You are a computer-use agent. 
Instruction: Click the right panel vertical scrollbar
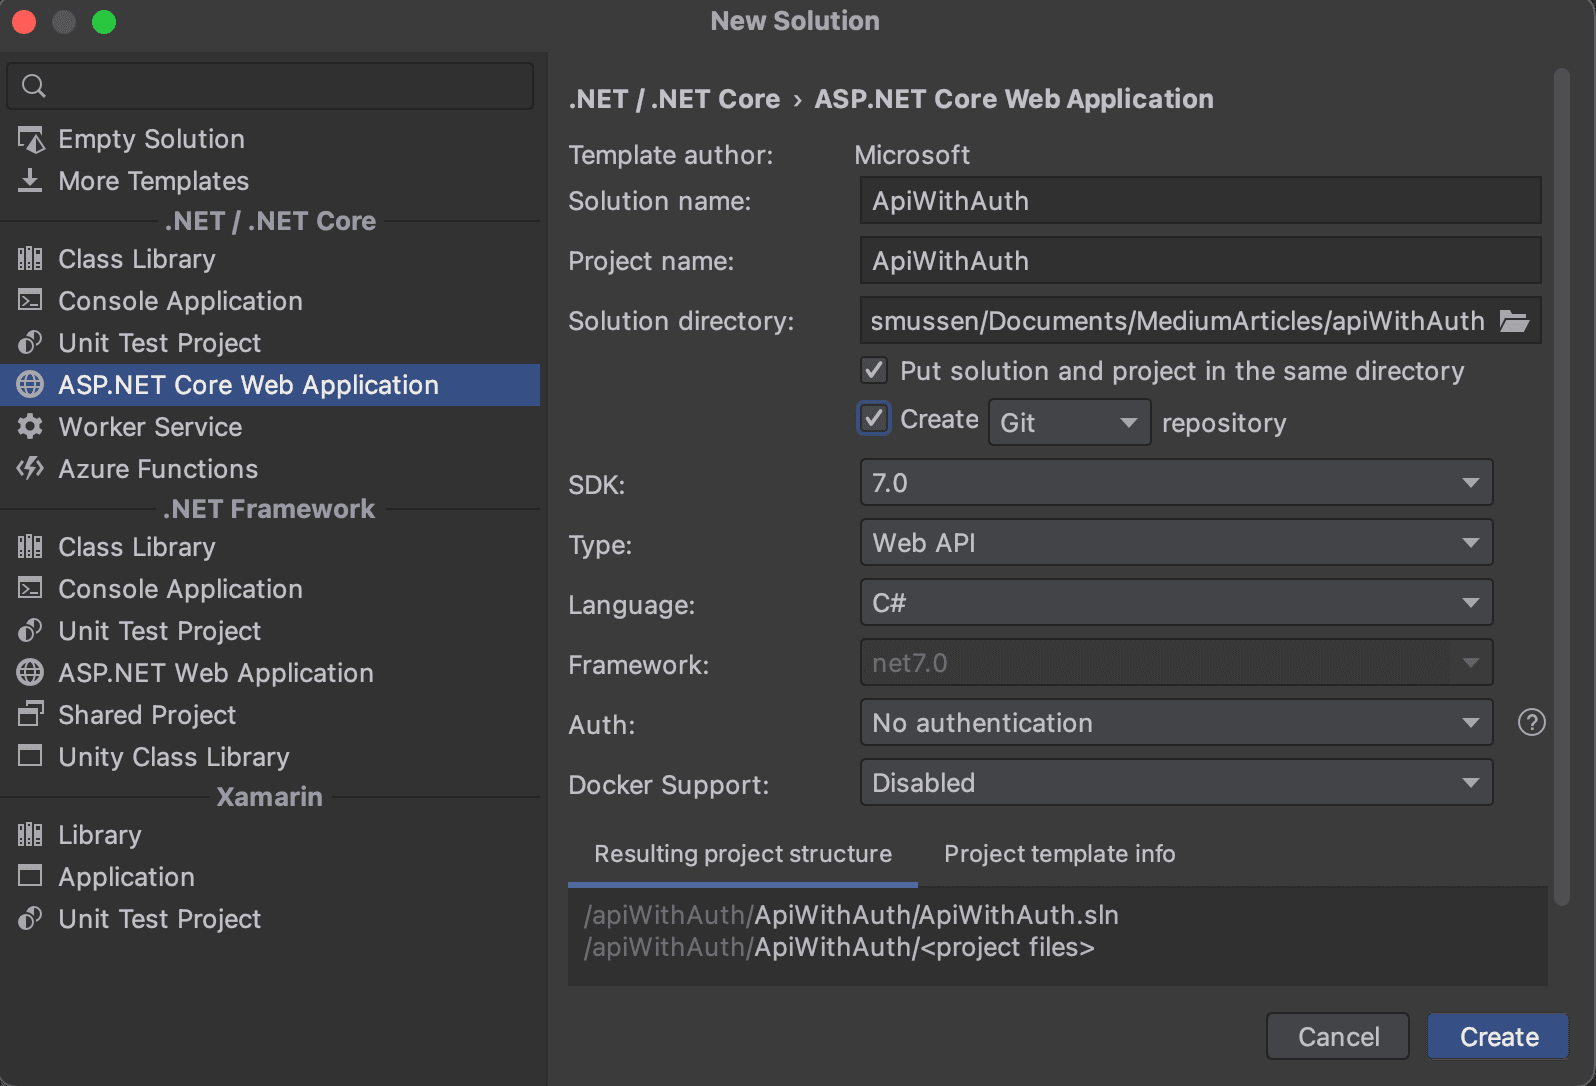1562,487
